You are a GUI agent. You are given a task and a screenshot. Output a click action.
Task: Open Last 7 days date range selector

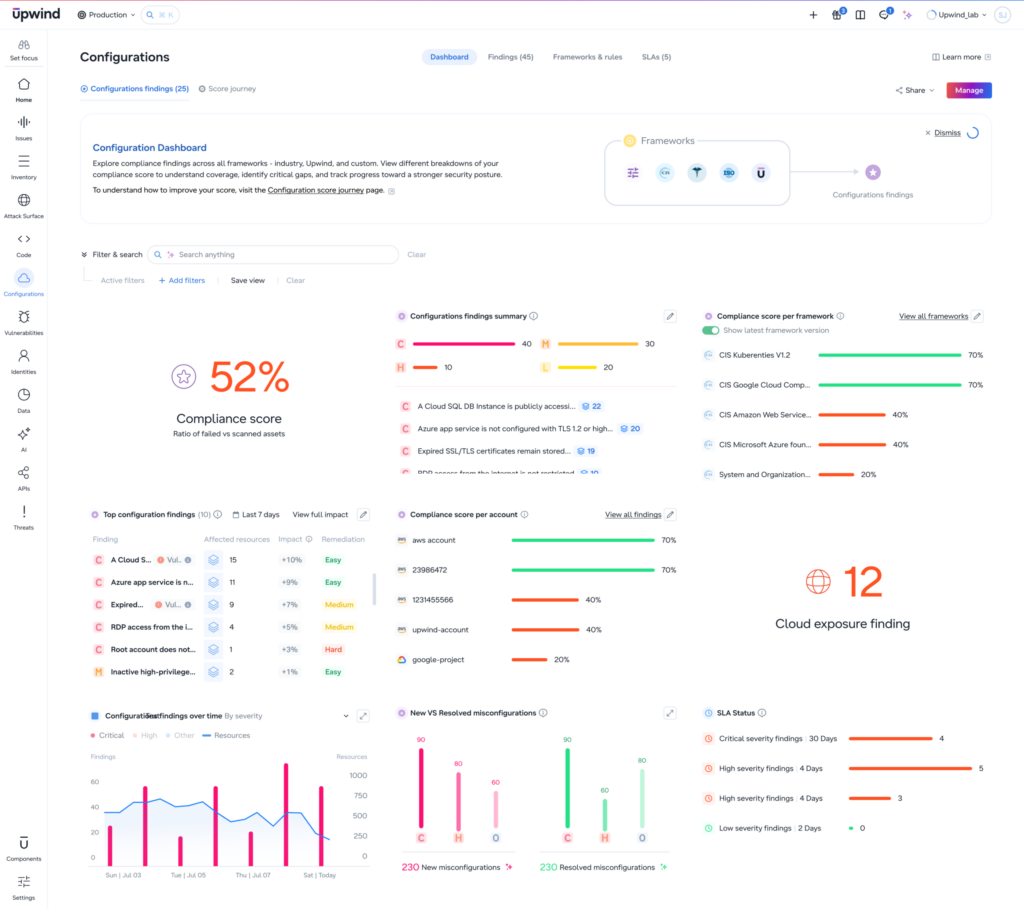[x=256, y=515]
